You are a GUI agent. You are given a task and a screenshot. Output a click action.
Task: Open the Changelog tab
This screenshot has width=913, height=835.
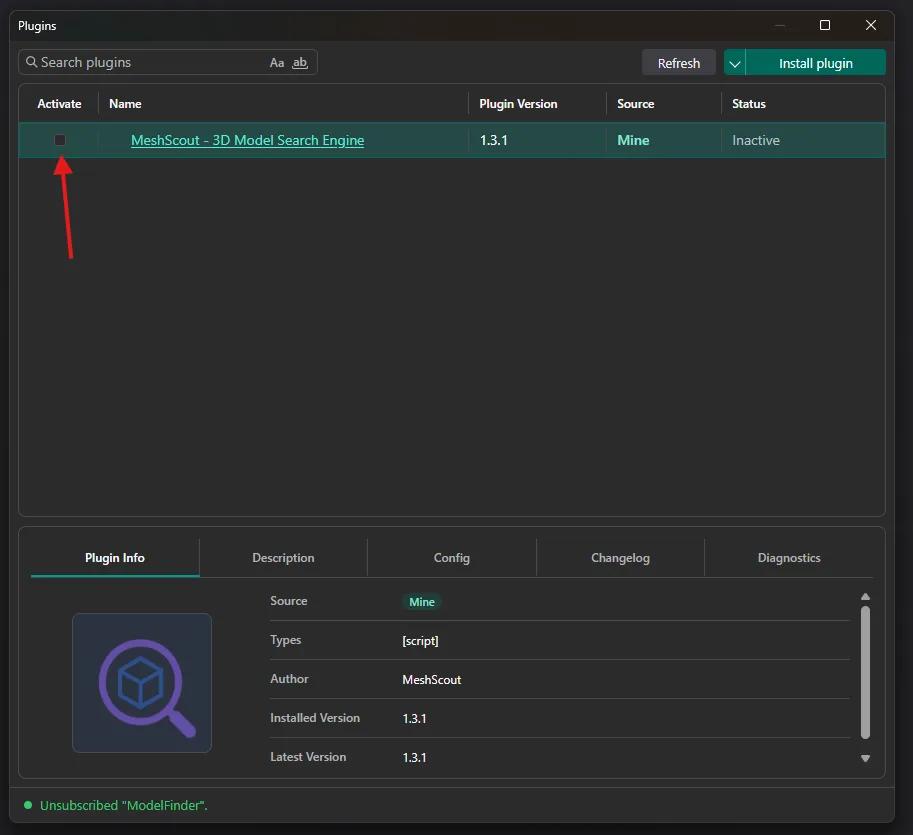620,558
